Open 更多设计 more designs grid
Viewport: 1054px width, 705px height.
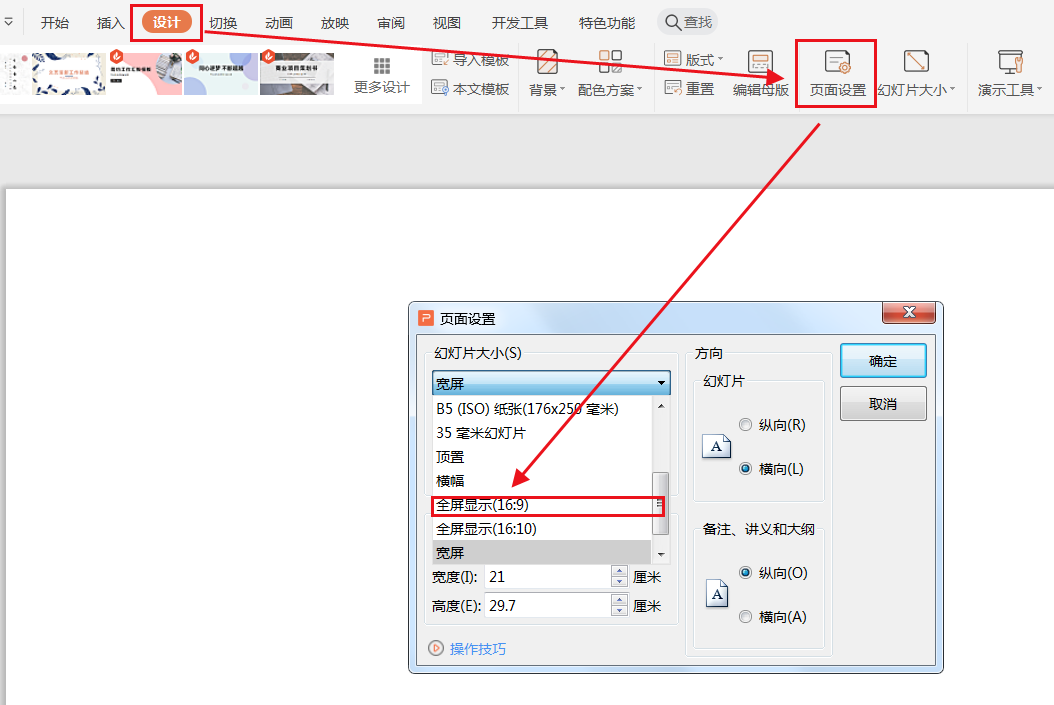[x=382, y=75]
